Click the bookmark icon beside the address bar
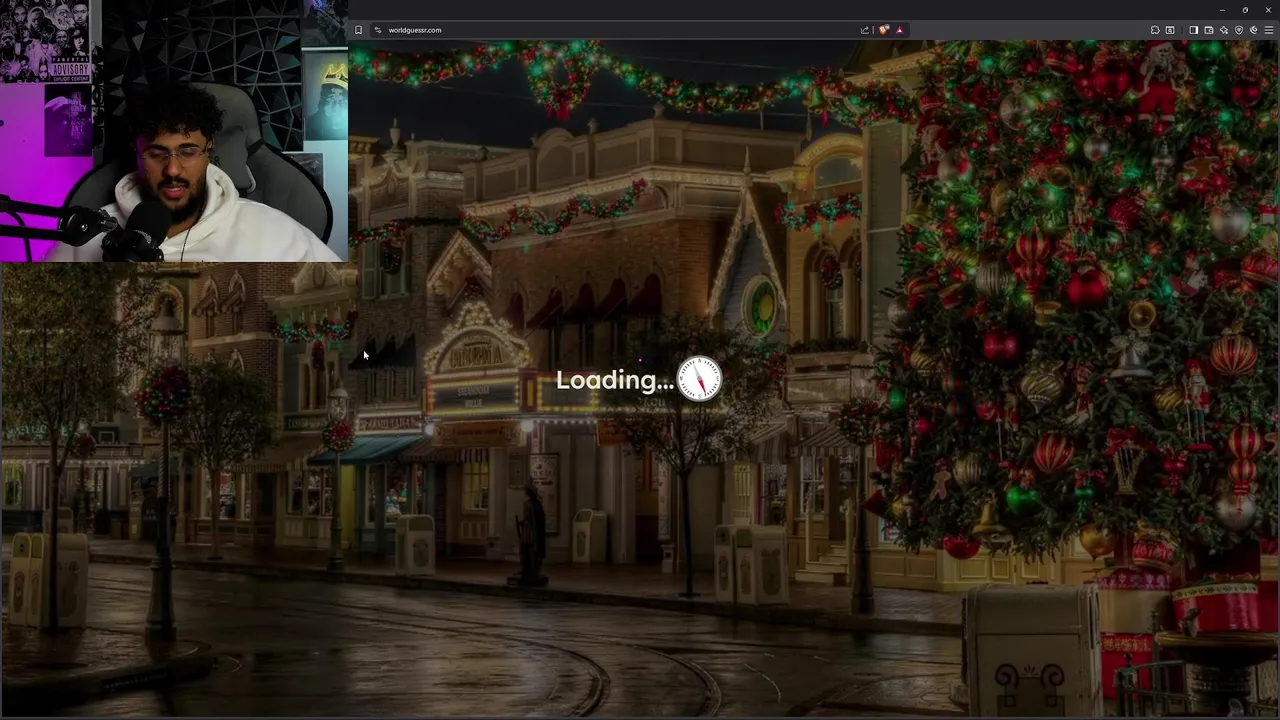This screenshot has width=1280, height=720. point(358,30)
